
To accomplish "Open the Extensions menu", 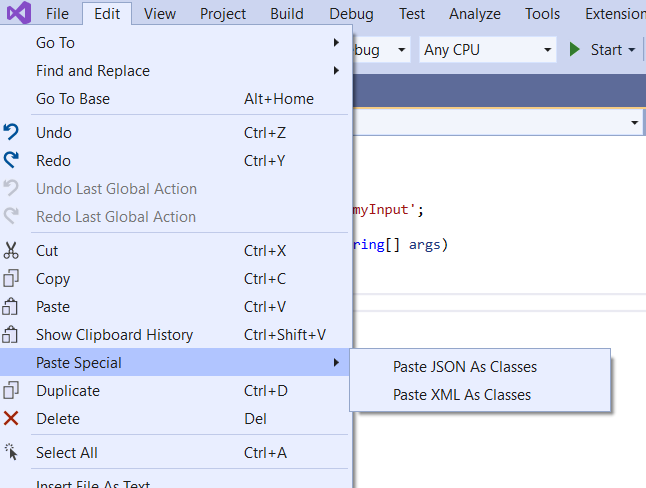I will click(615, 14).
